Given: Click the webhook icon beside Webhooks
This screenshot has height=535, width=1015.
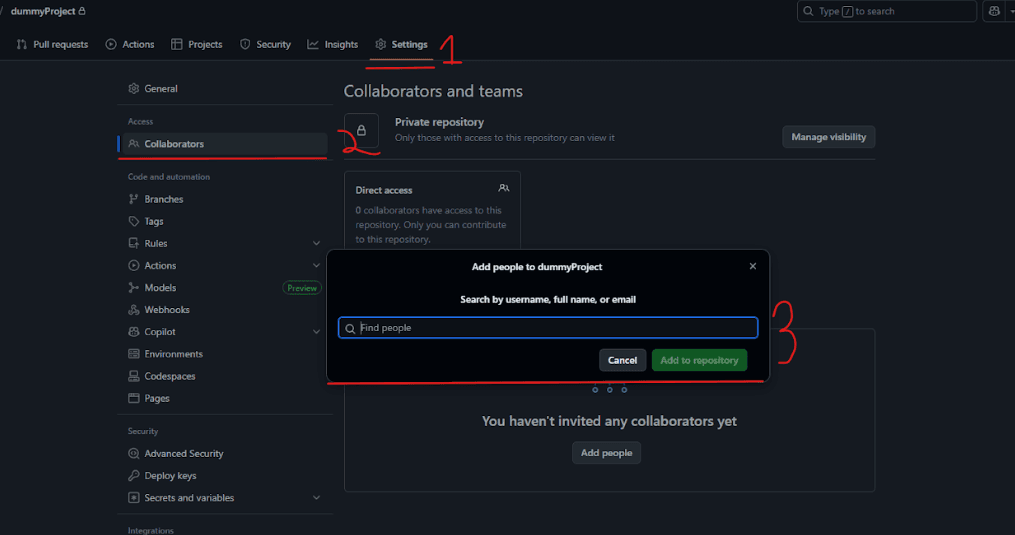Looking at the screenshot, I should pyautogui.click(x=133, y=310).
